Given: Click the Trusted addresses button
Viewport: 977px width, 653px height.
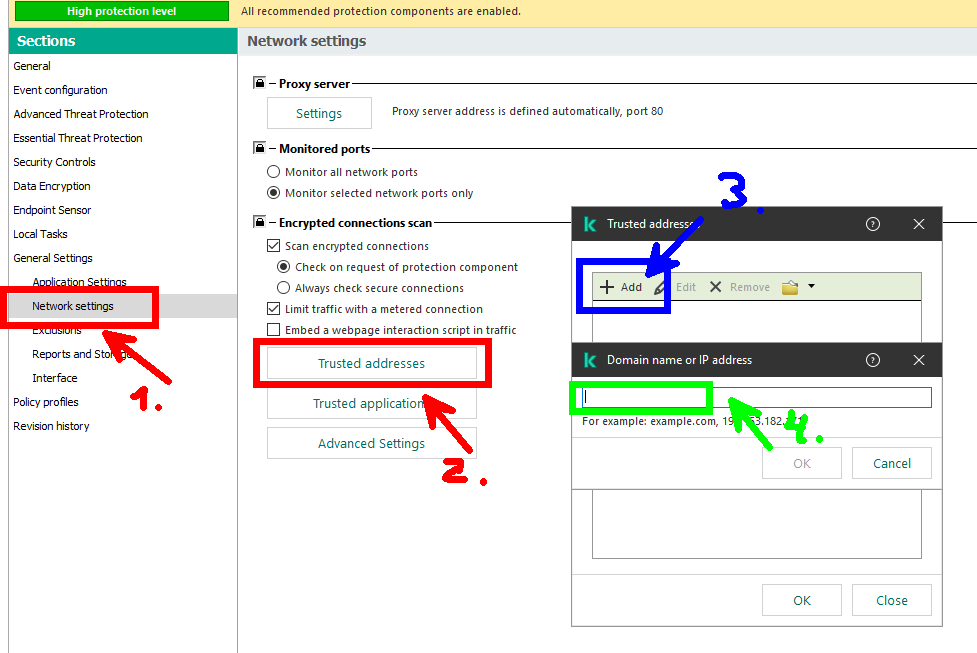Looking at the screenshot, I should 371,363.
